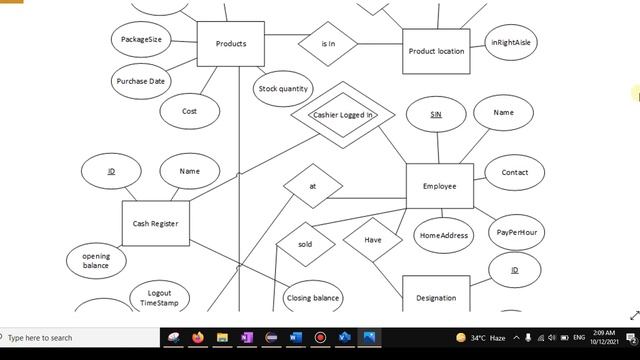
Task: Open the first pinned taskbar app icon
Action: click(x=173, y=338)
